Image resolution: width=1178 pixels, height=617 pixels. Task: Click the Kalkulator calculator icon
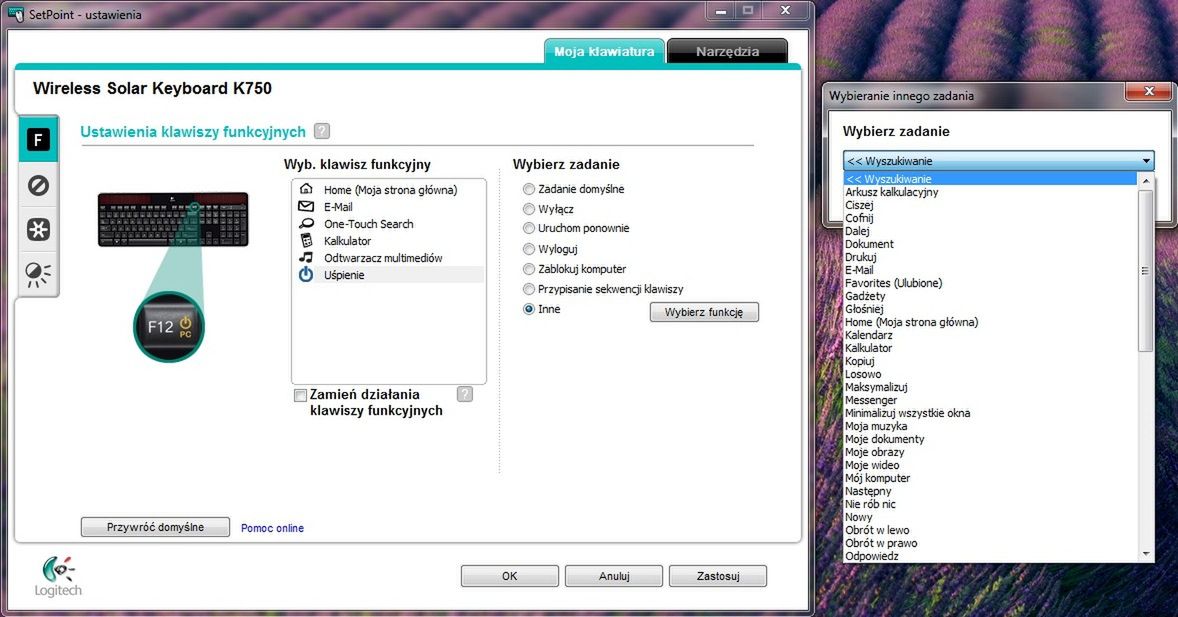coord(306,240)
